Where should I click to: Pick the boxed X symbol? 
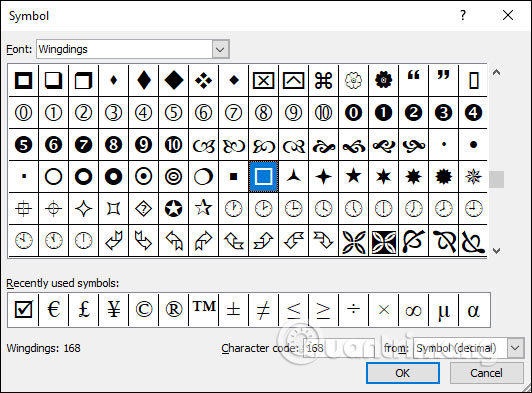point(263,80)
